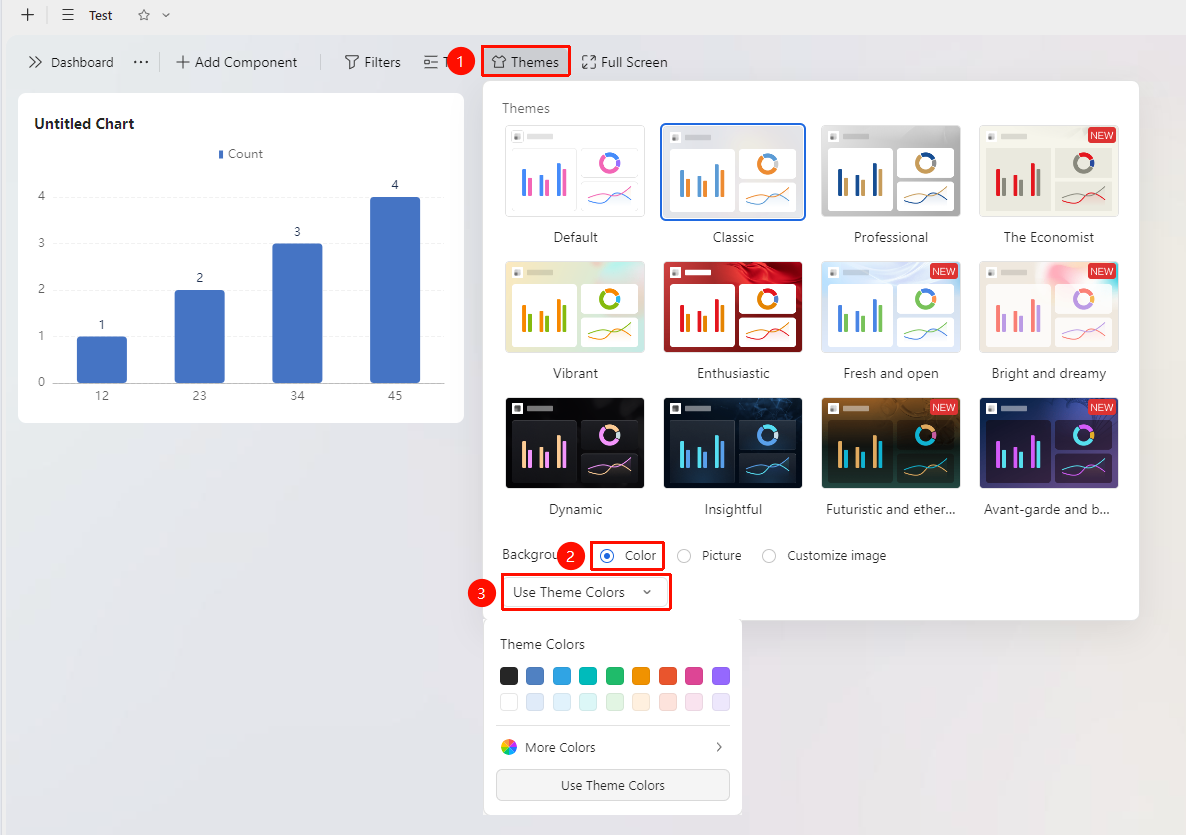Select the Bright and dreamy theme

coord(1049,307)
